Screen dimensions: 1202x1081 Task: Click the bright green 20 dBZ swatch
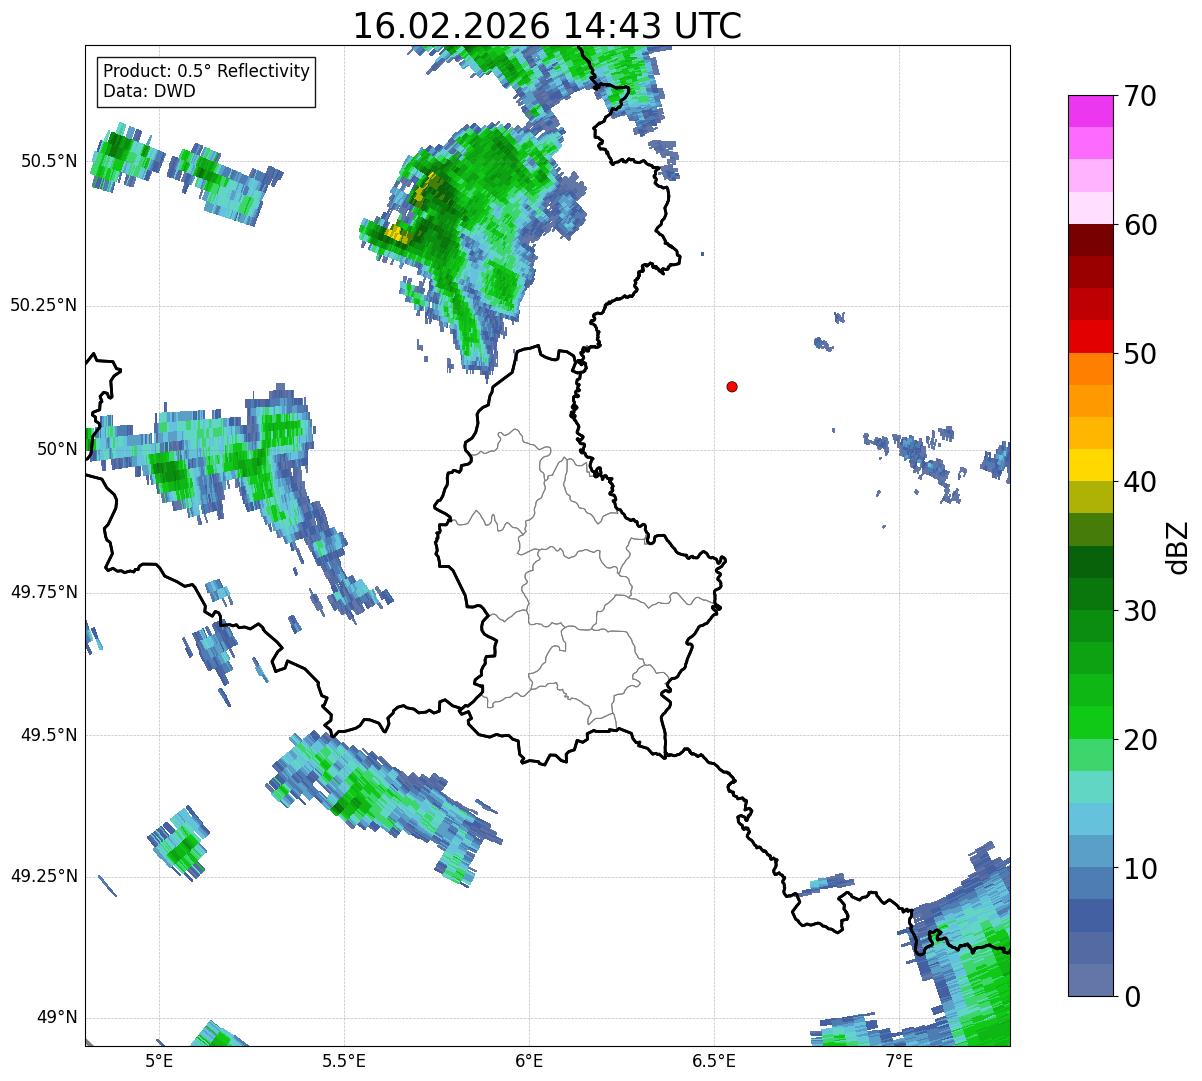tap(1090, 722)
